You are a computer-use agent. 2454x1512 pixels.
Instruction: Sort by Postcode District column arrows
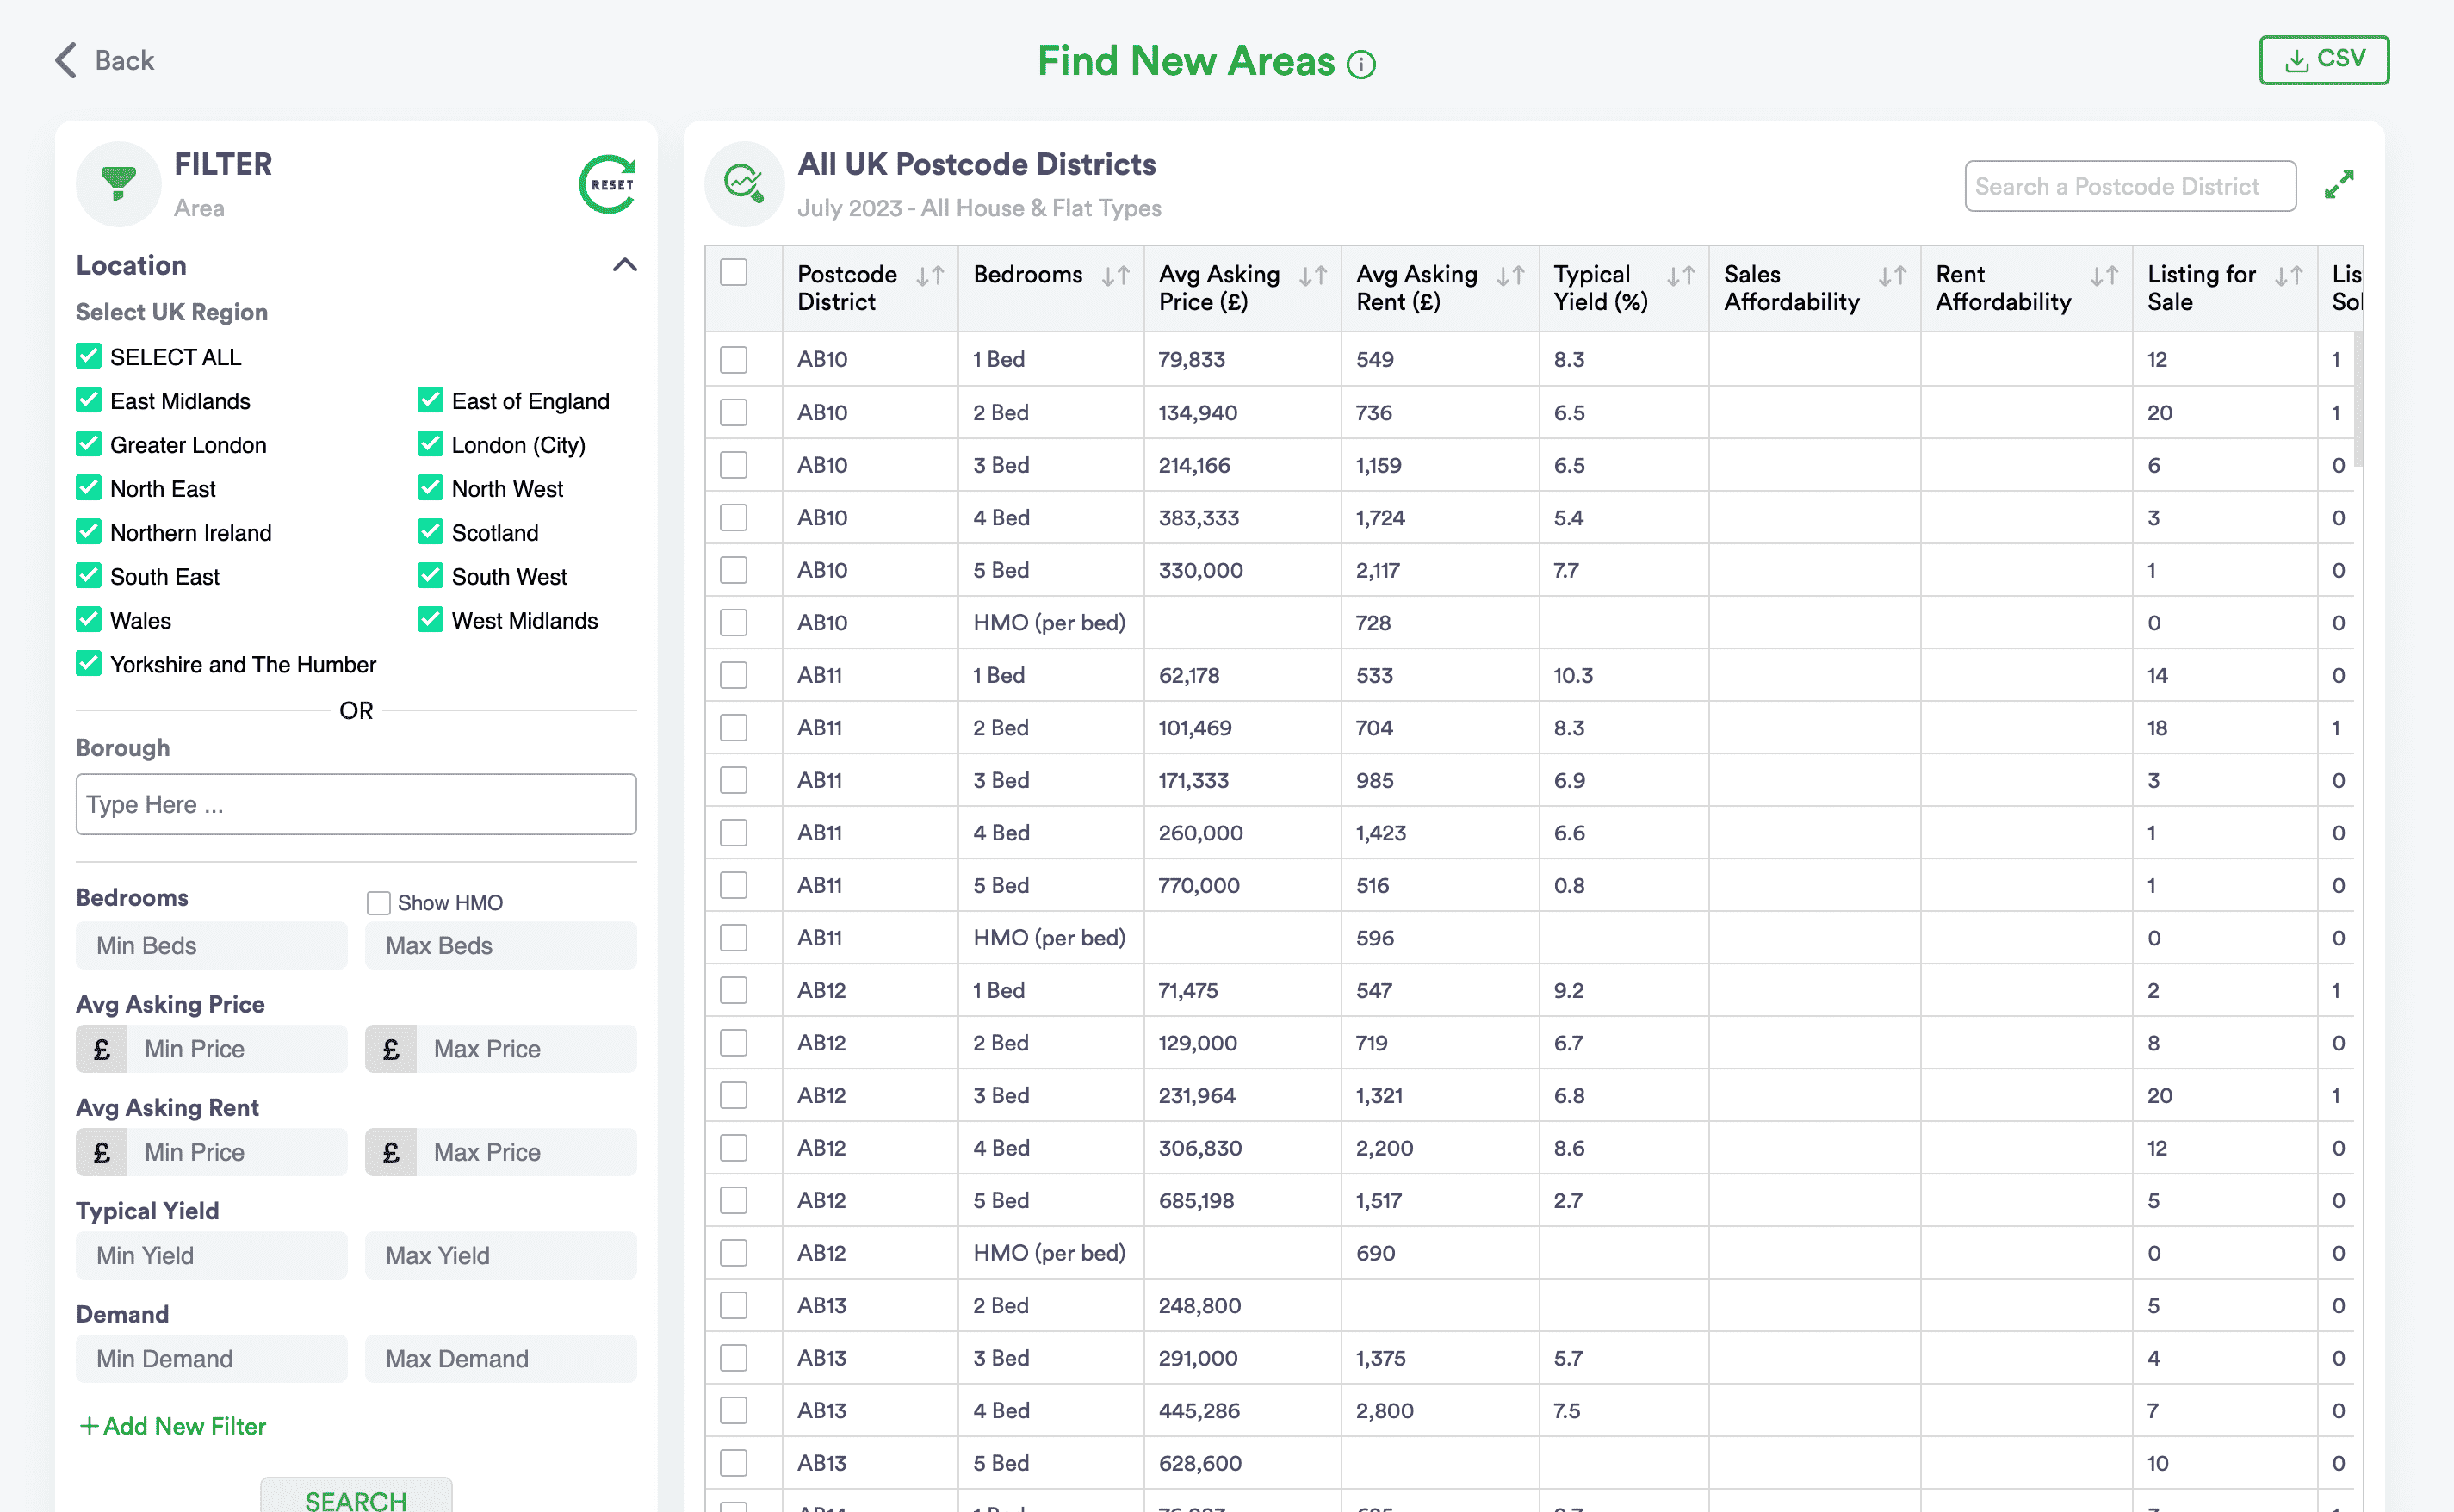point(930,276)
